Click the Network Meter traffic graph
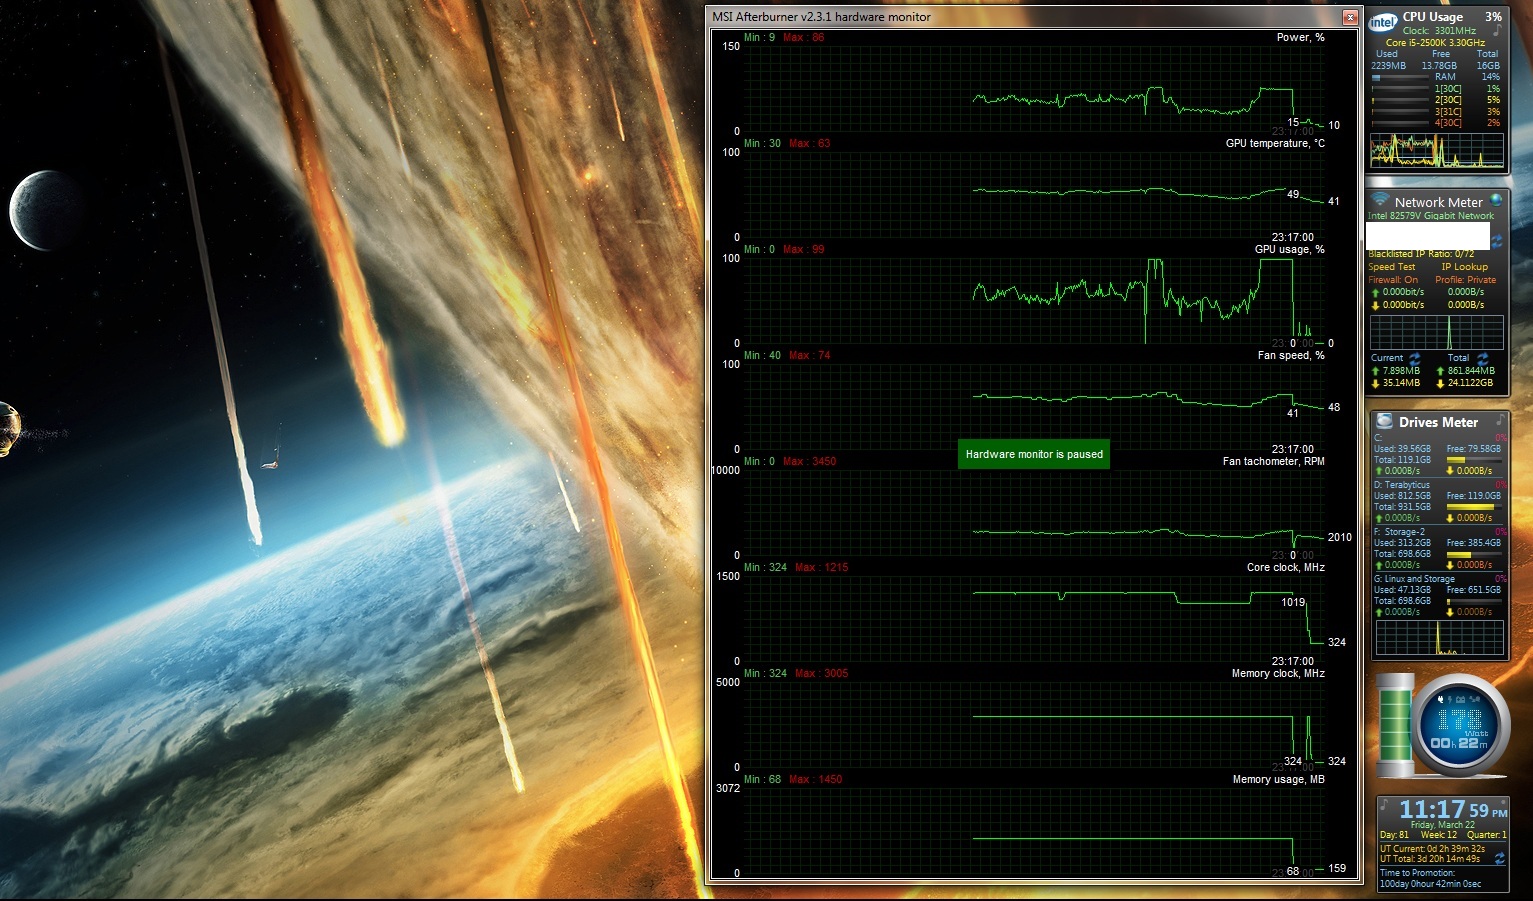The height and width of the screenshot is (901, 1533). [1436, 332]
